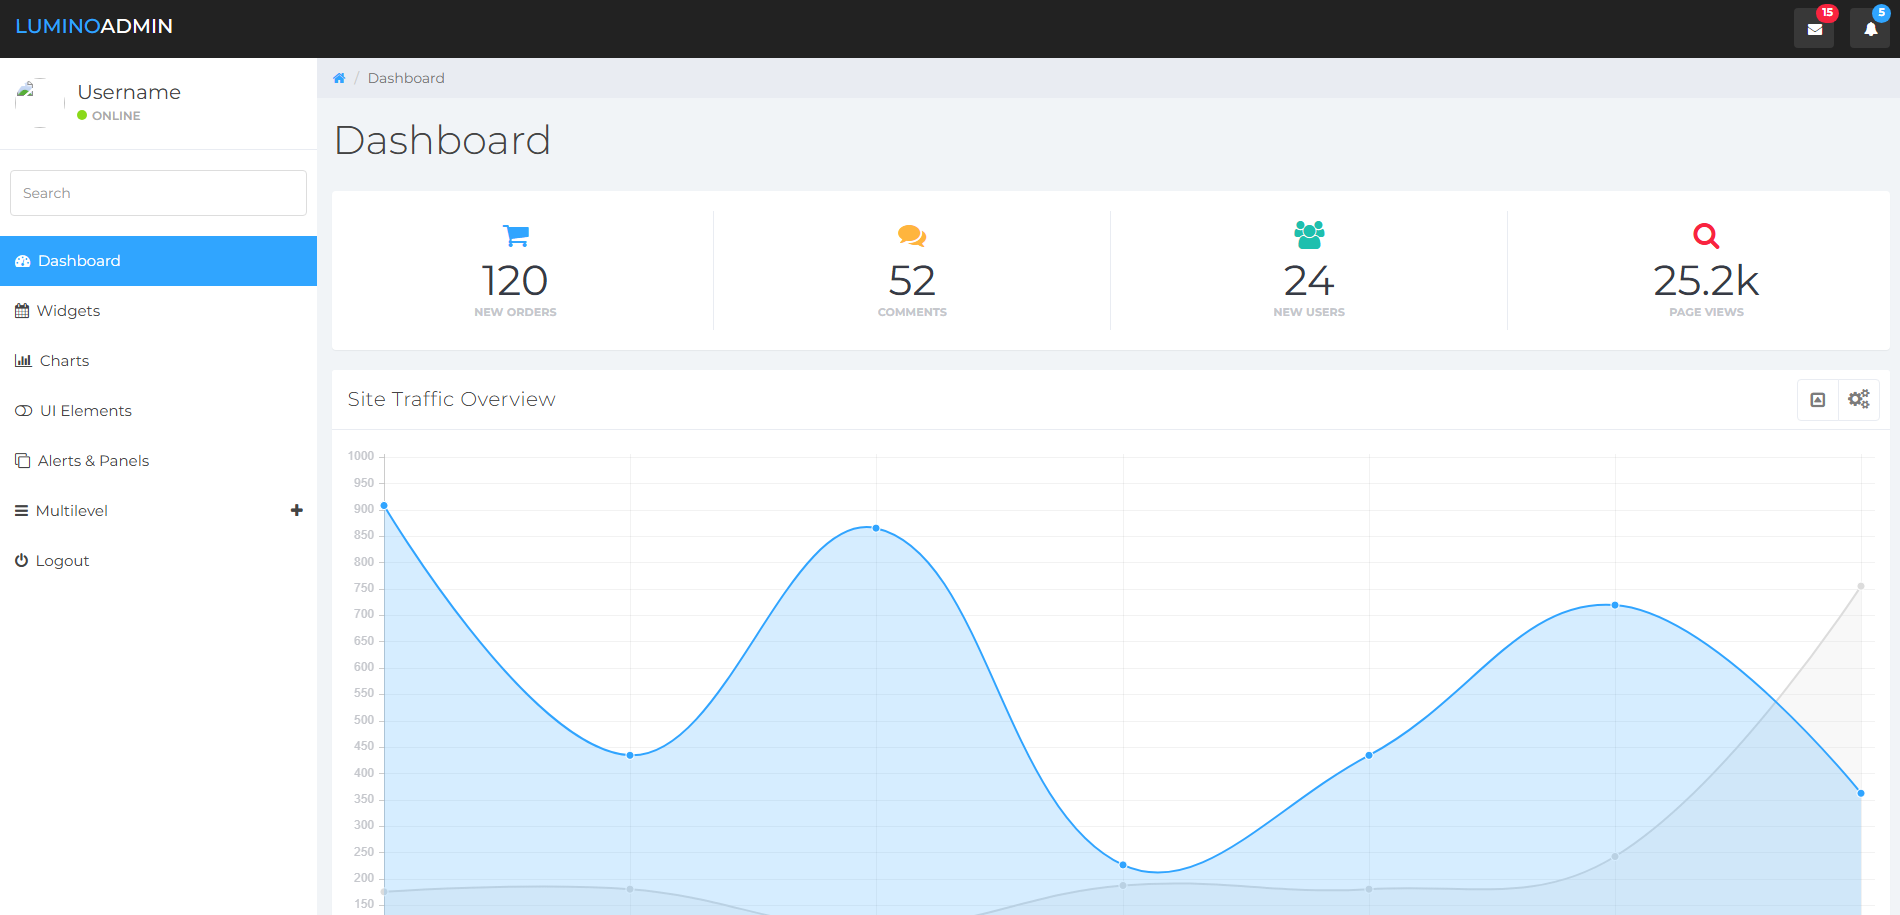This screenshot has height=915, width=1900.
Task: Click the blue chart lowest point near 225
Action: [1123, 865]
